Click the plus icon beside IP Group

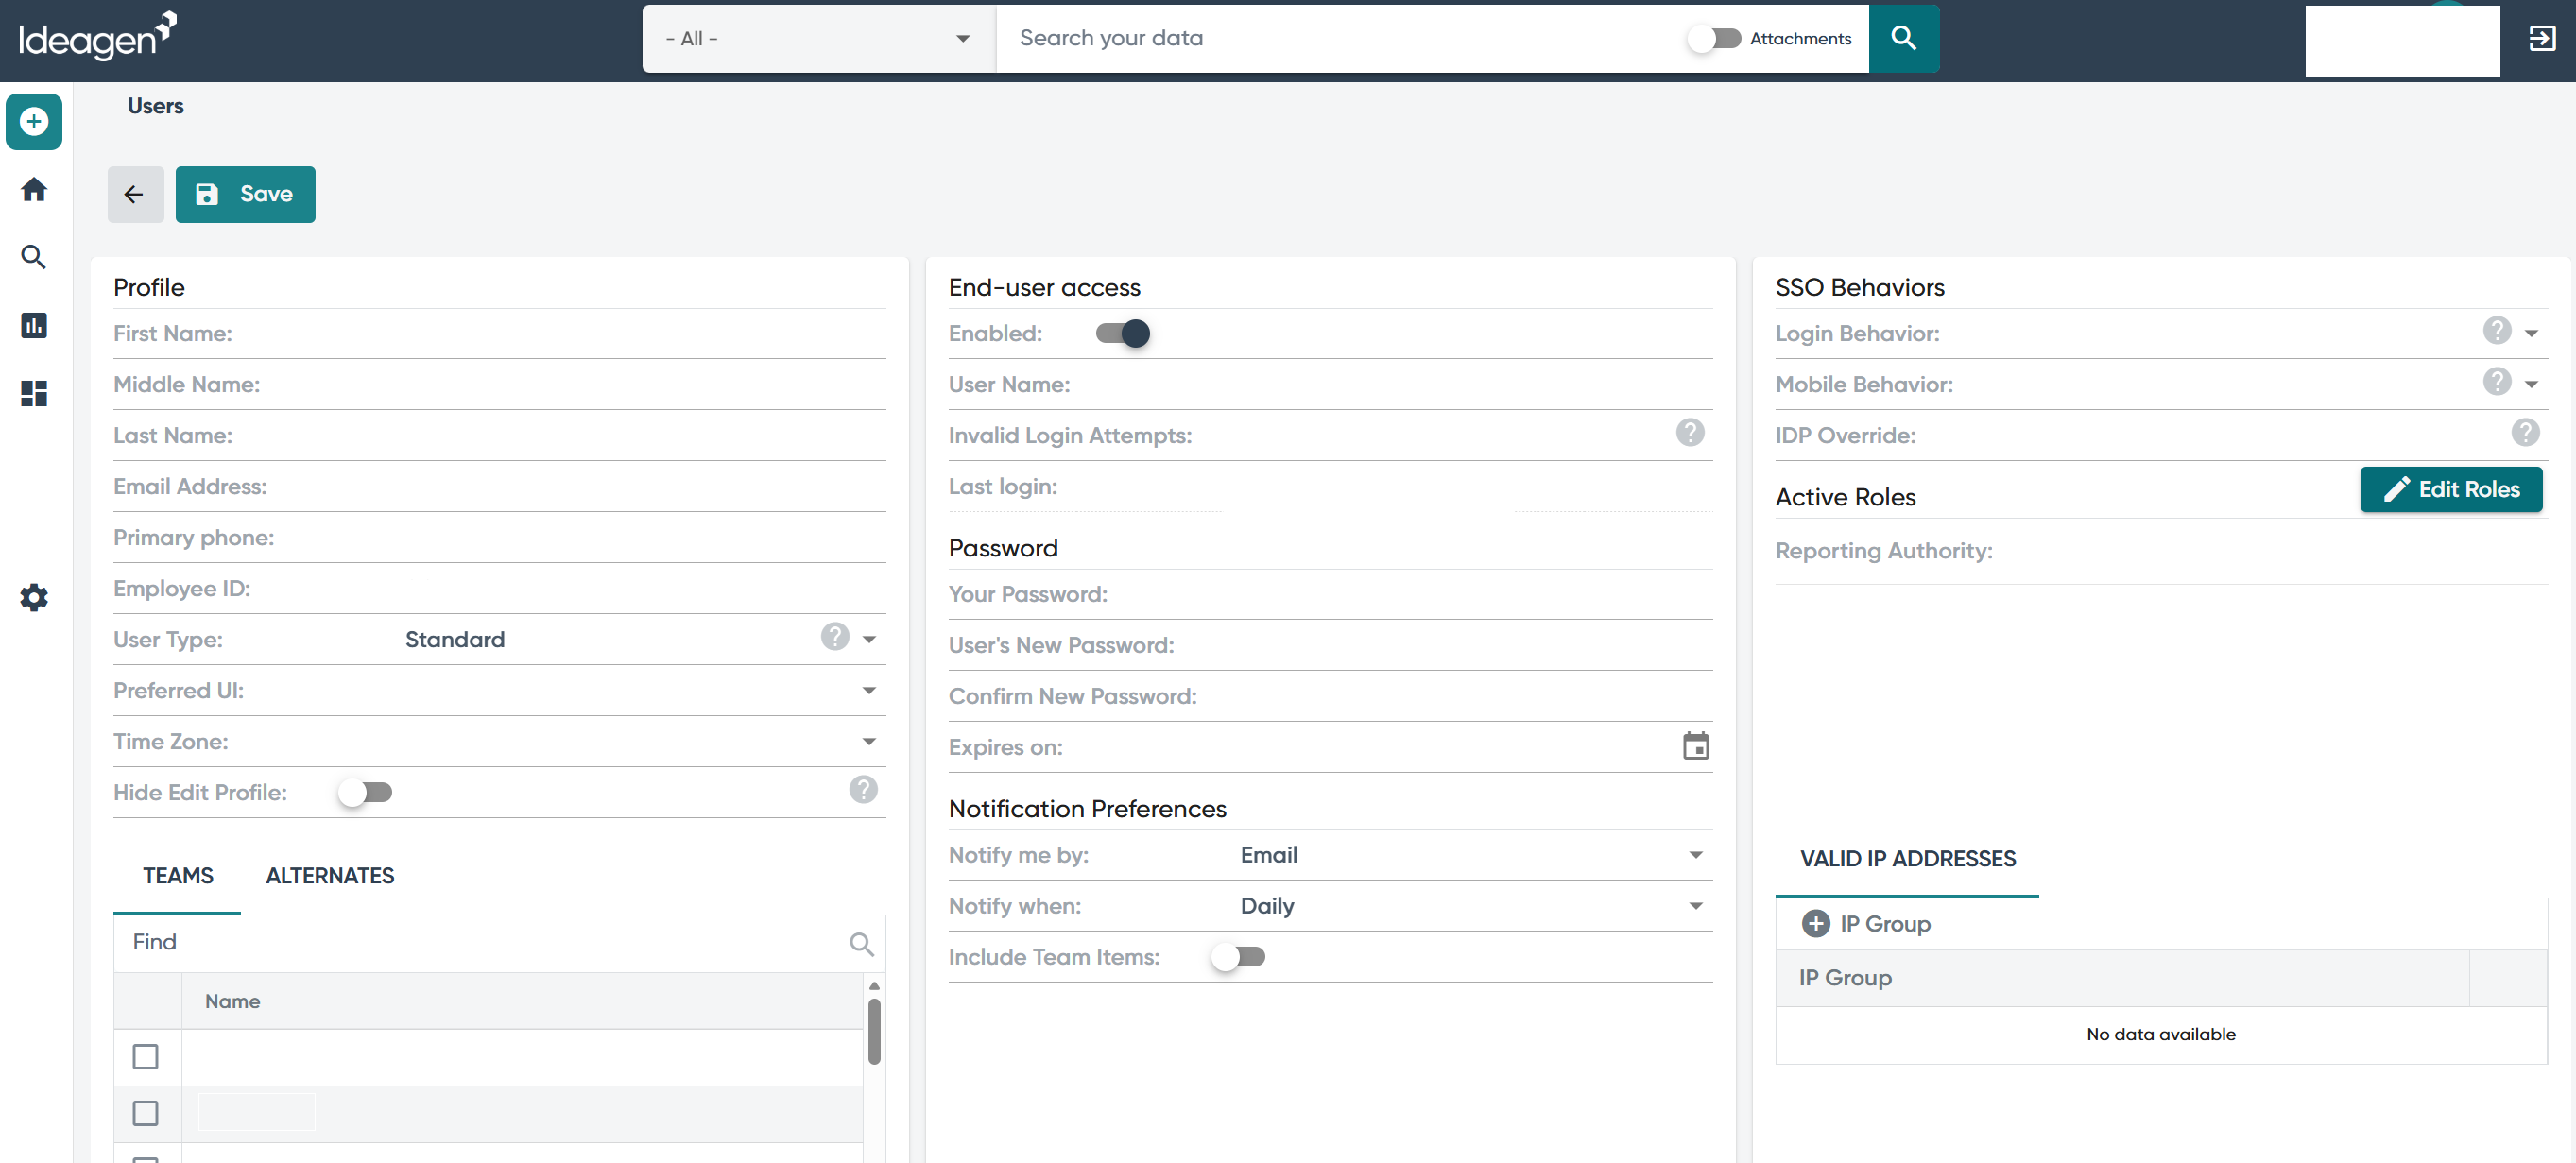(x=1815, y=923)
